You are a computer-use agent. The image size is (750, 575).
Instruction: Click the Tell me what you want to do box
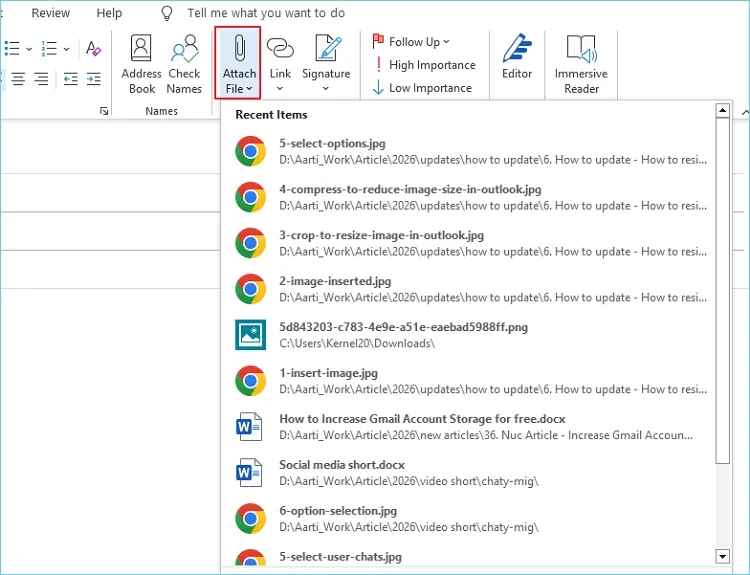[266, 13]
